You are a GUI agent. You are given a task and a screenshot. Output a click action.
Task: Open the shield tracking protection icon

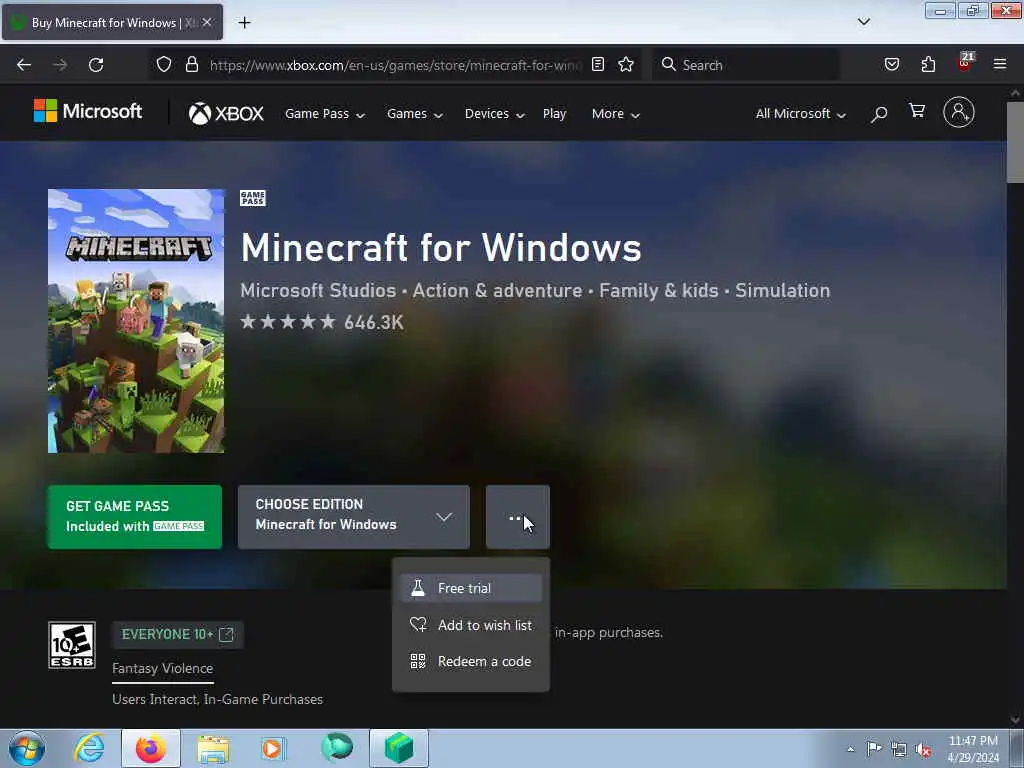[164, 64]
